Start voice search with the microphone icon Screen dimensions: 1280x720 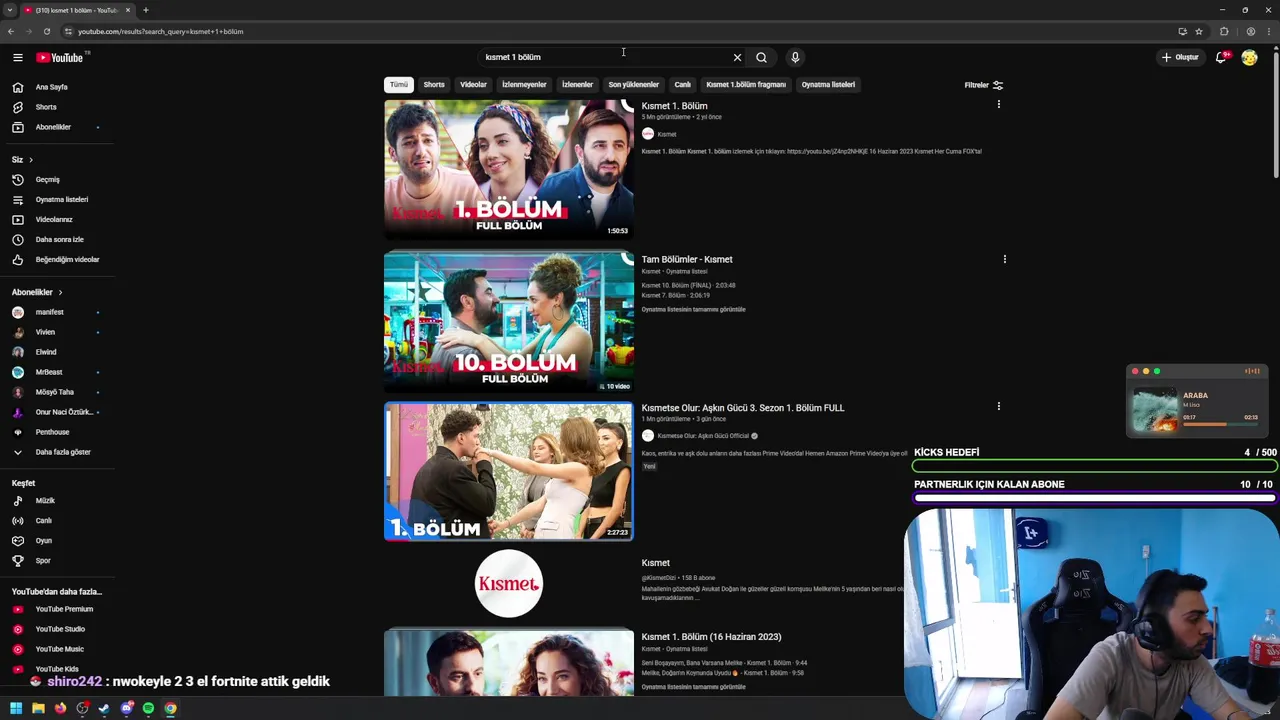(795, 57)
